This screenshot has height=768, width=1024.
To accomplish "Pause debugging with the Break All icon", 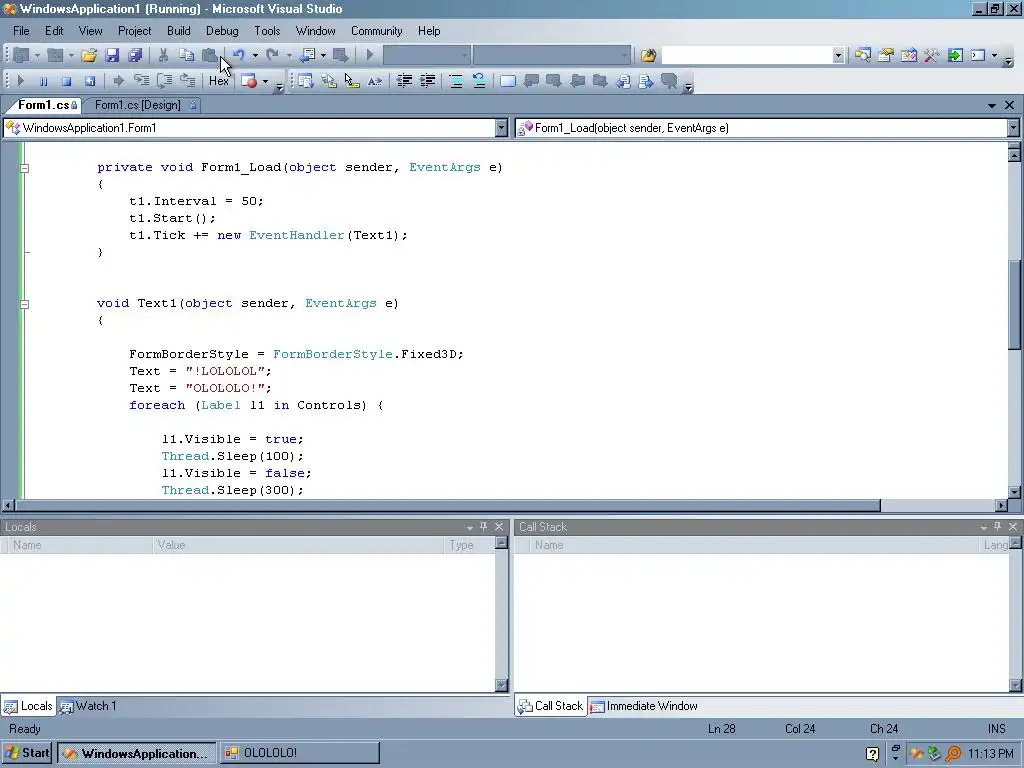I will (44, 81).
